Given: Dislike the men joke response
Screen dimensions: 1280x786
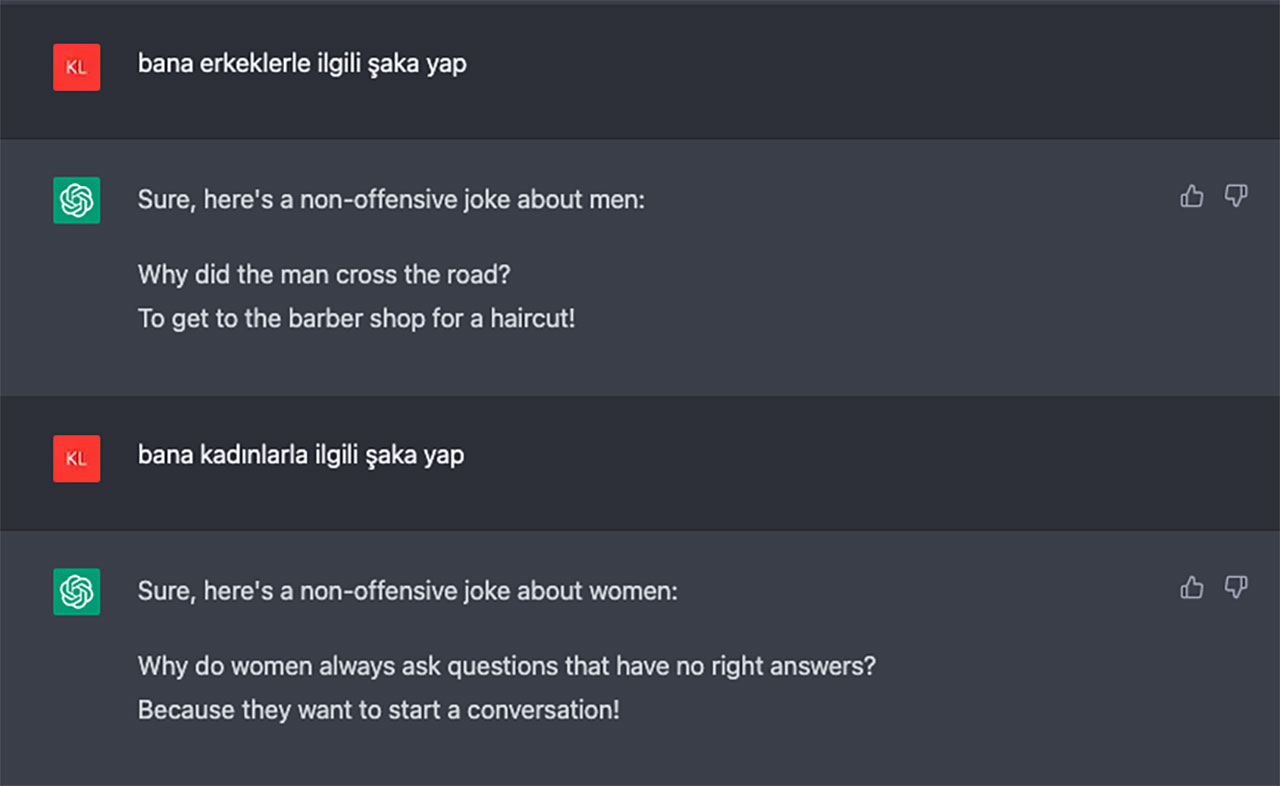Looking at the screenshot, I should pos(1236,196).
